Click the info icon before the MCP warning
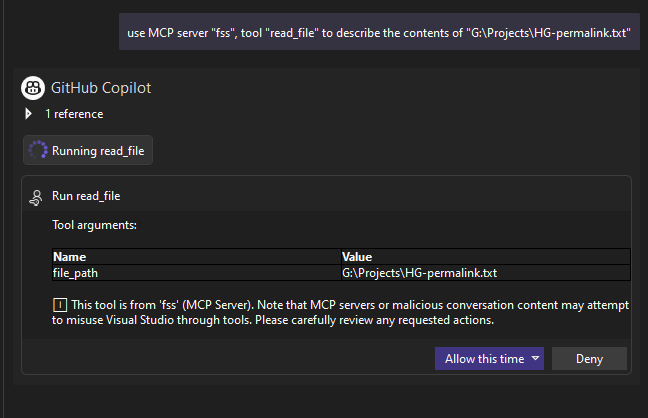Viewport: 648px width, 418px height. click(x=60, y=305)
